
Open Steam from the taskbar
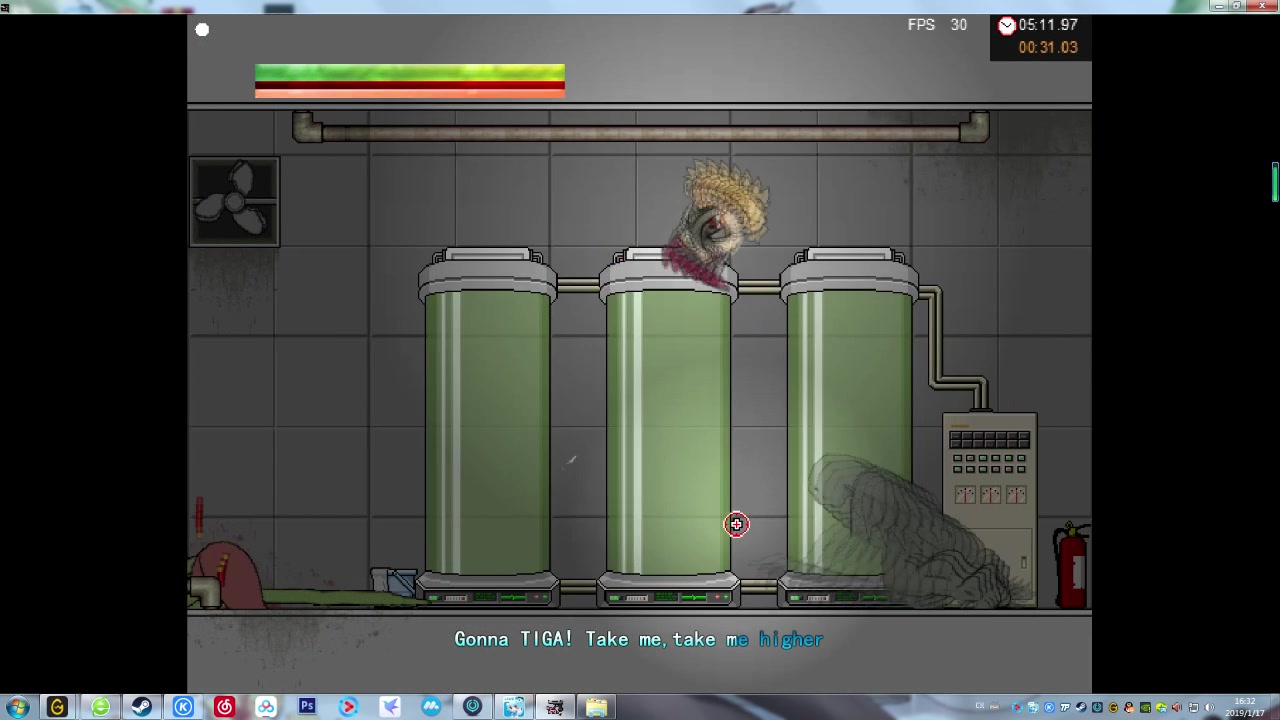[x=141, y=707]
